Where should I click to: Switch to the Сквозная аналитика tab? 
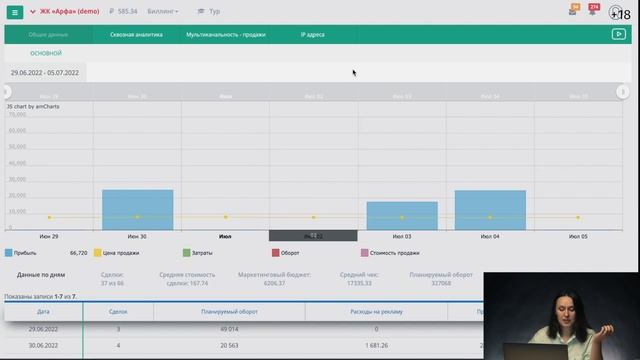coord(136,35)
